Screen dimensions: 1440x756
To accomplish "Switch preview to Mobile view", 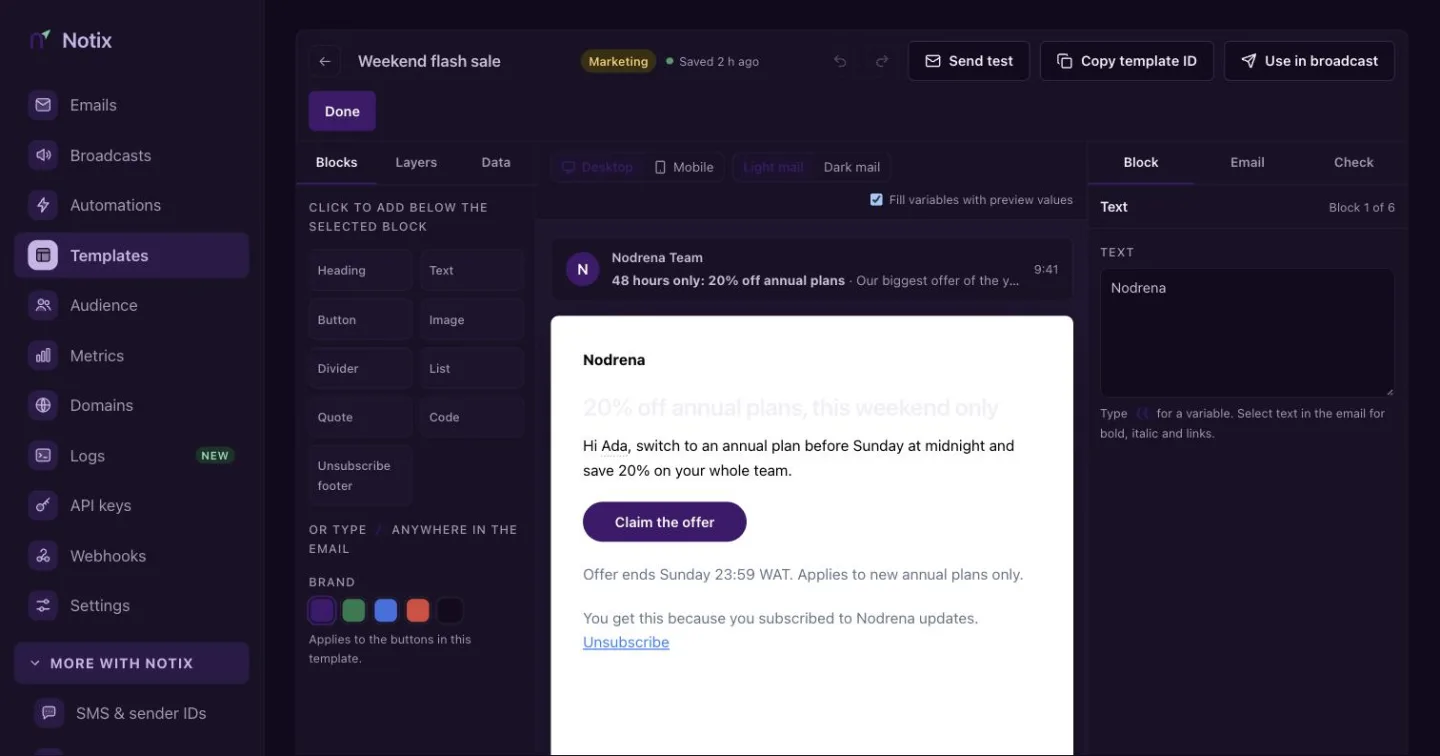I will [684, 167].
